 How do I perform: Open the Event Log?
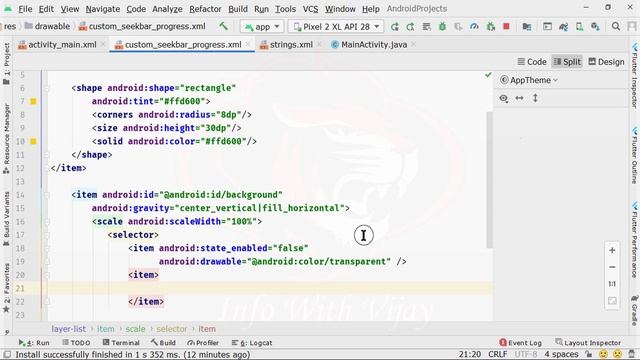(x=520, y=343)
